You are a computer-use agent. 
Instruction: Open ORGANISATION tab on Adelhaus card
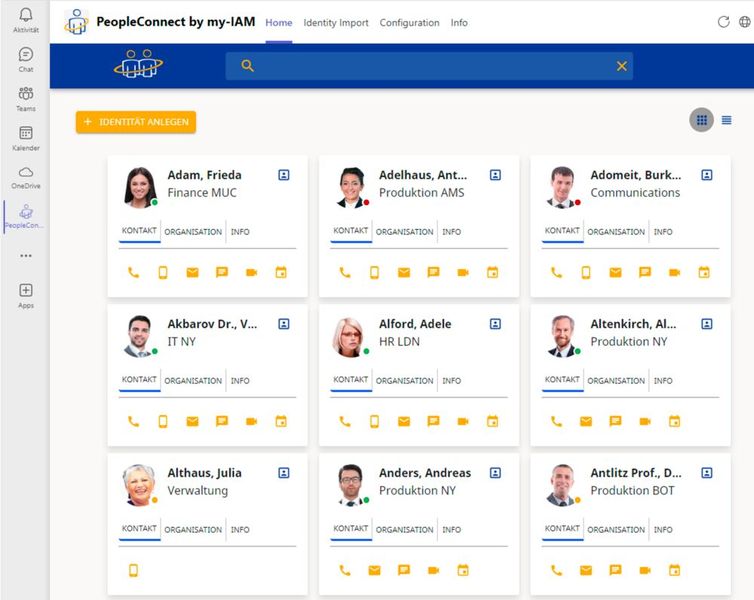click(404, 232)
